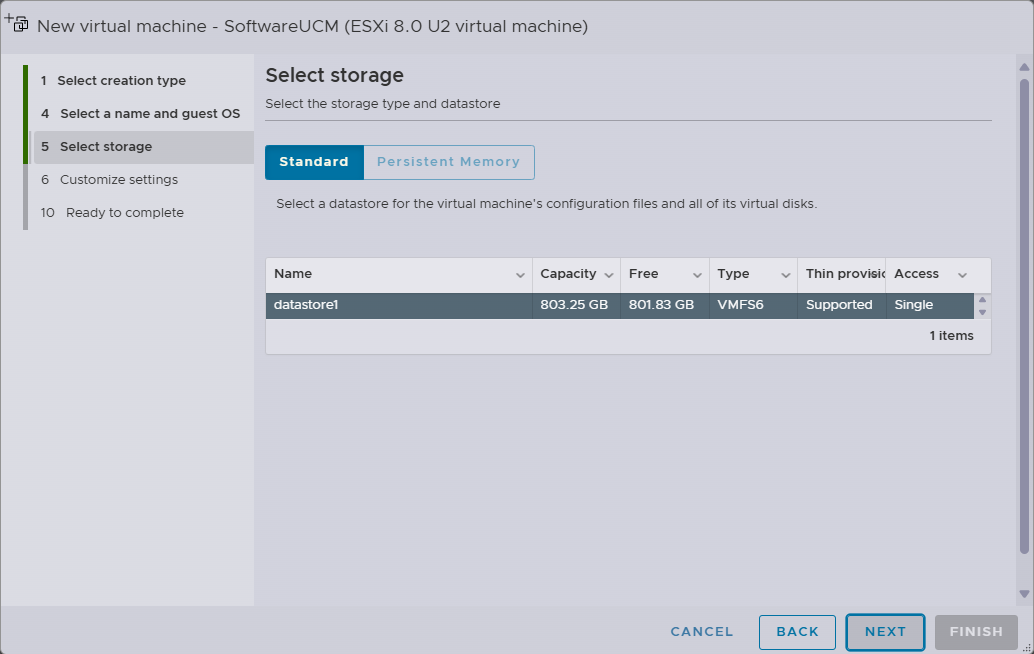The height and width of the screenshot is (654, 1034).
Task: Select step 5 Select storage
Action: coord(143,146)
